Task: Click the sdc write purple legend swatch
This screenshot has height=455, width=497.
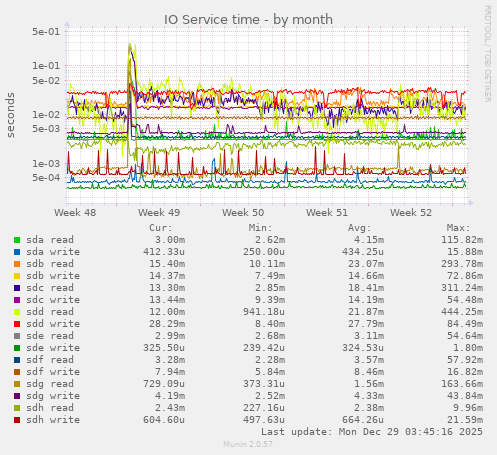Action: 17,300
